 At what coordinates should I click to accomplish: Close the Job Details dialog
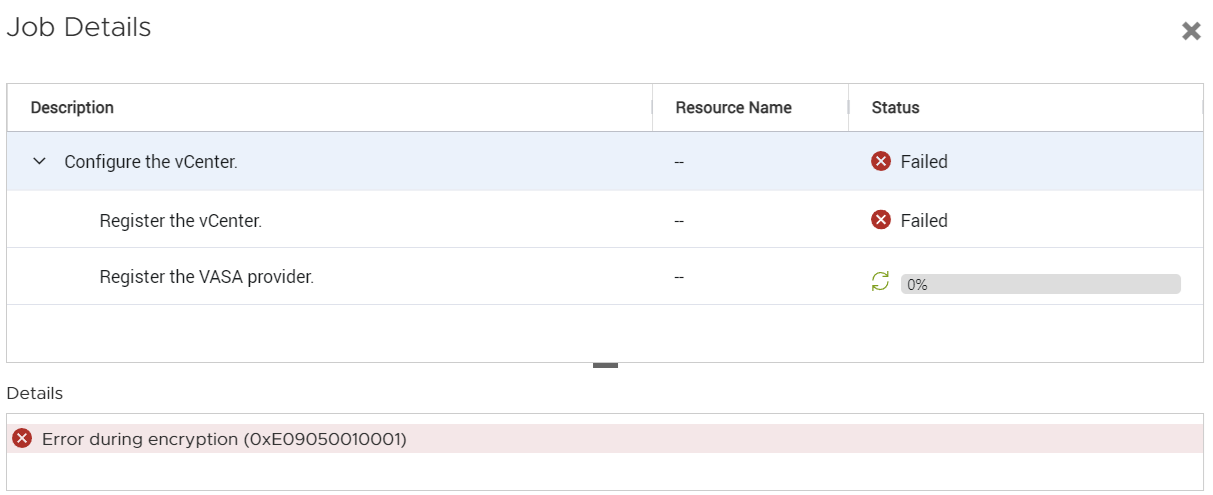coord(1191,31)
